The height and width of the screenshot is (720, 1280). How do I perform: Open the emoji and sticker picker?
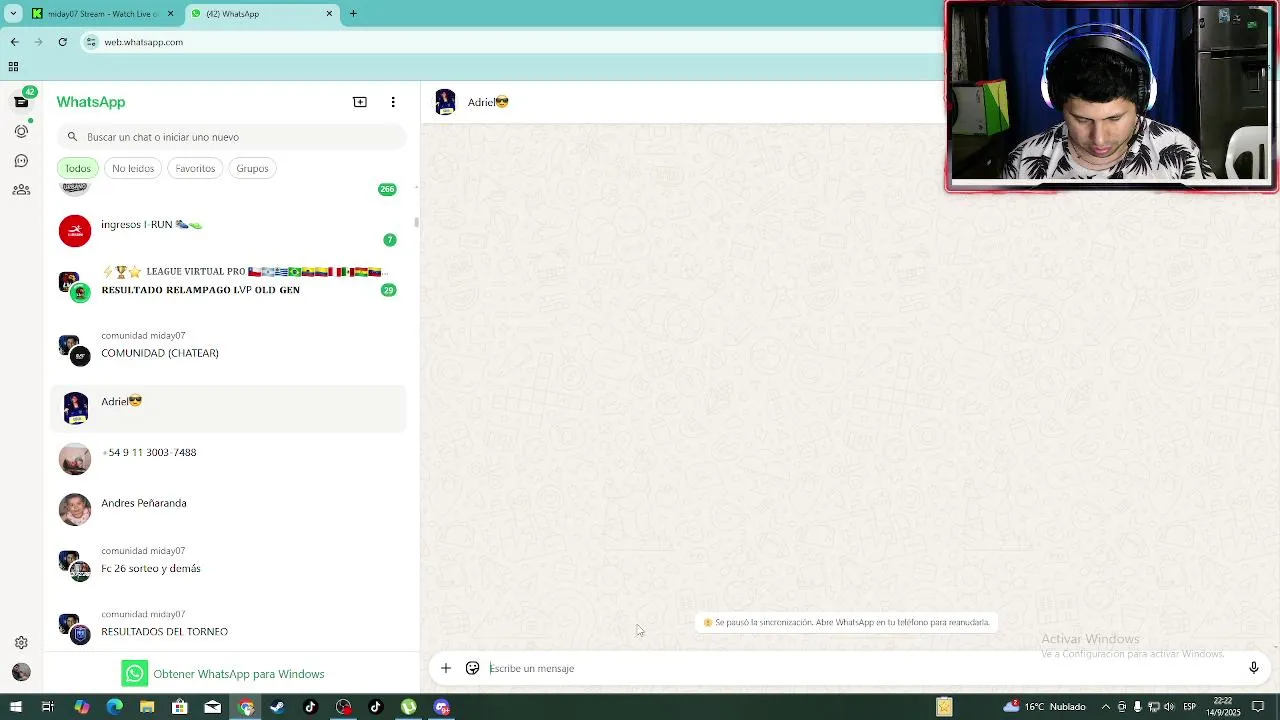point(473,668)
